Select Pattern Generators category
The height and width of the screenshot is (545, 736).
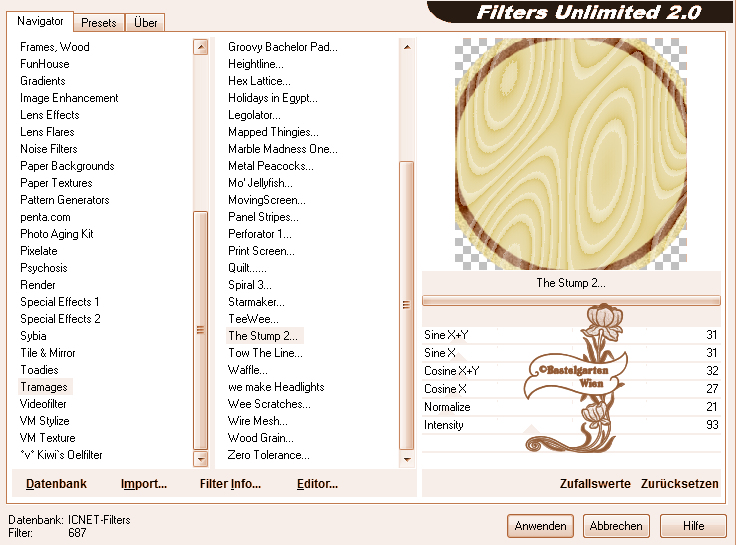(x=65, y=200)
